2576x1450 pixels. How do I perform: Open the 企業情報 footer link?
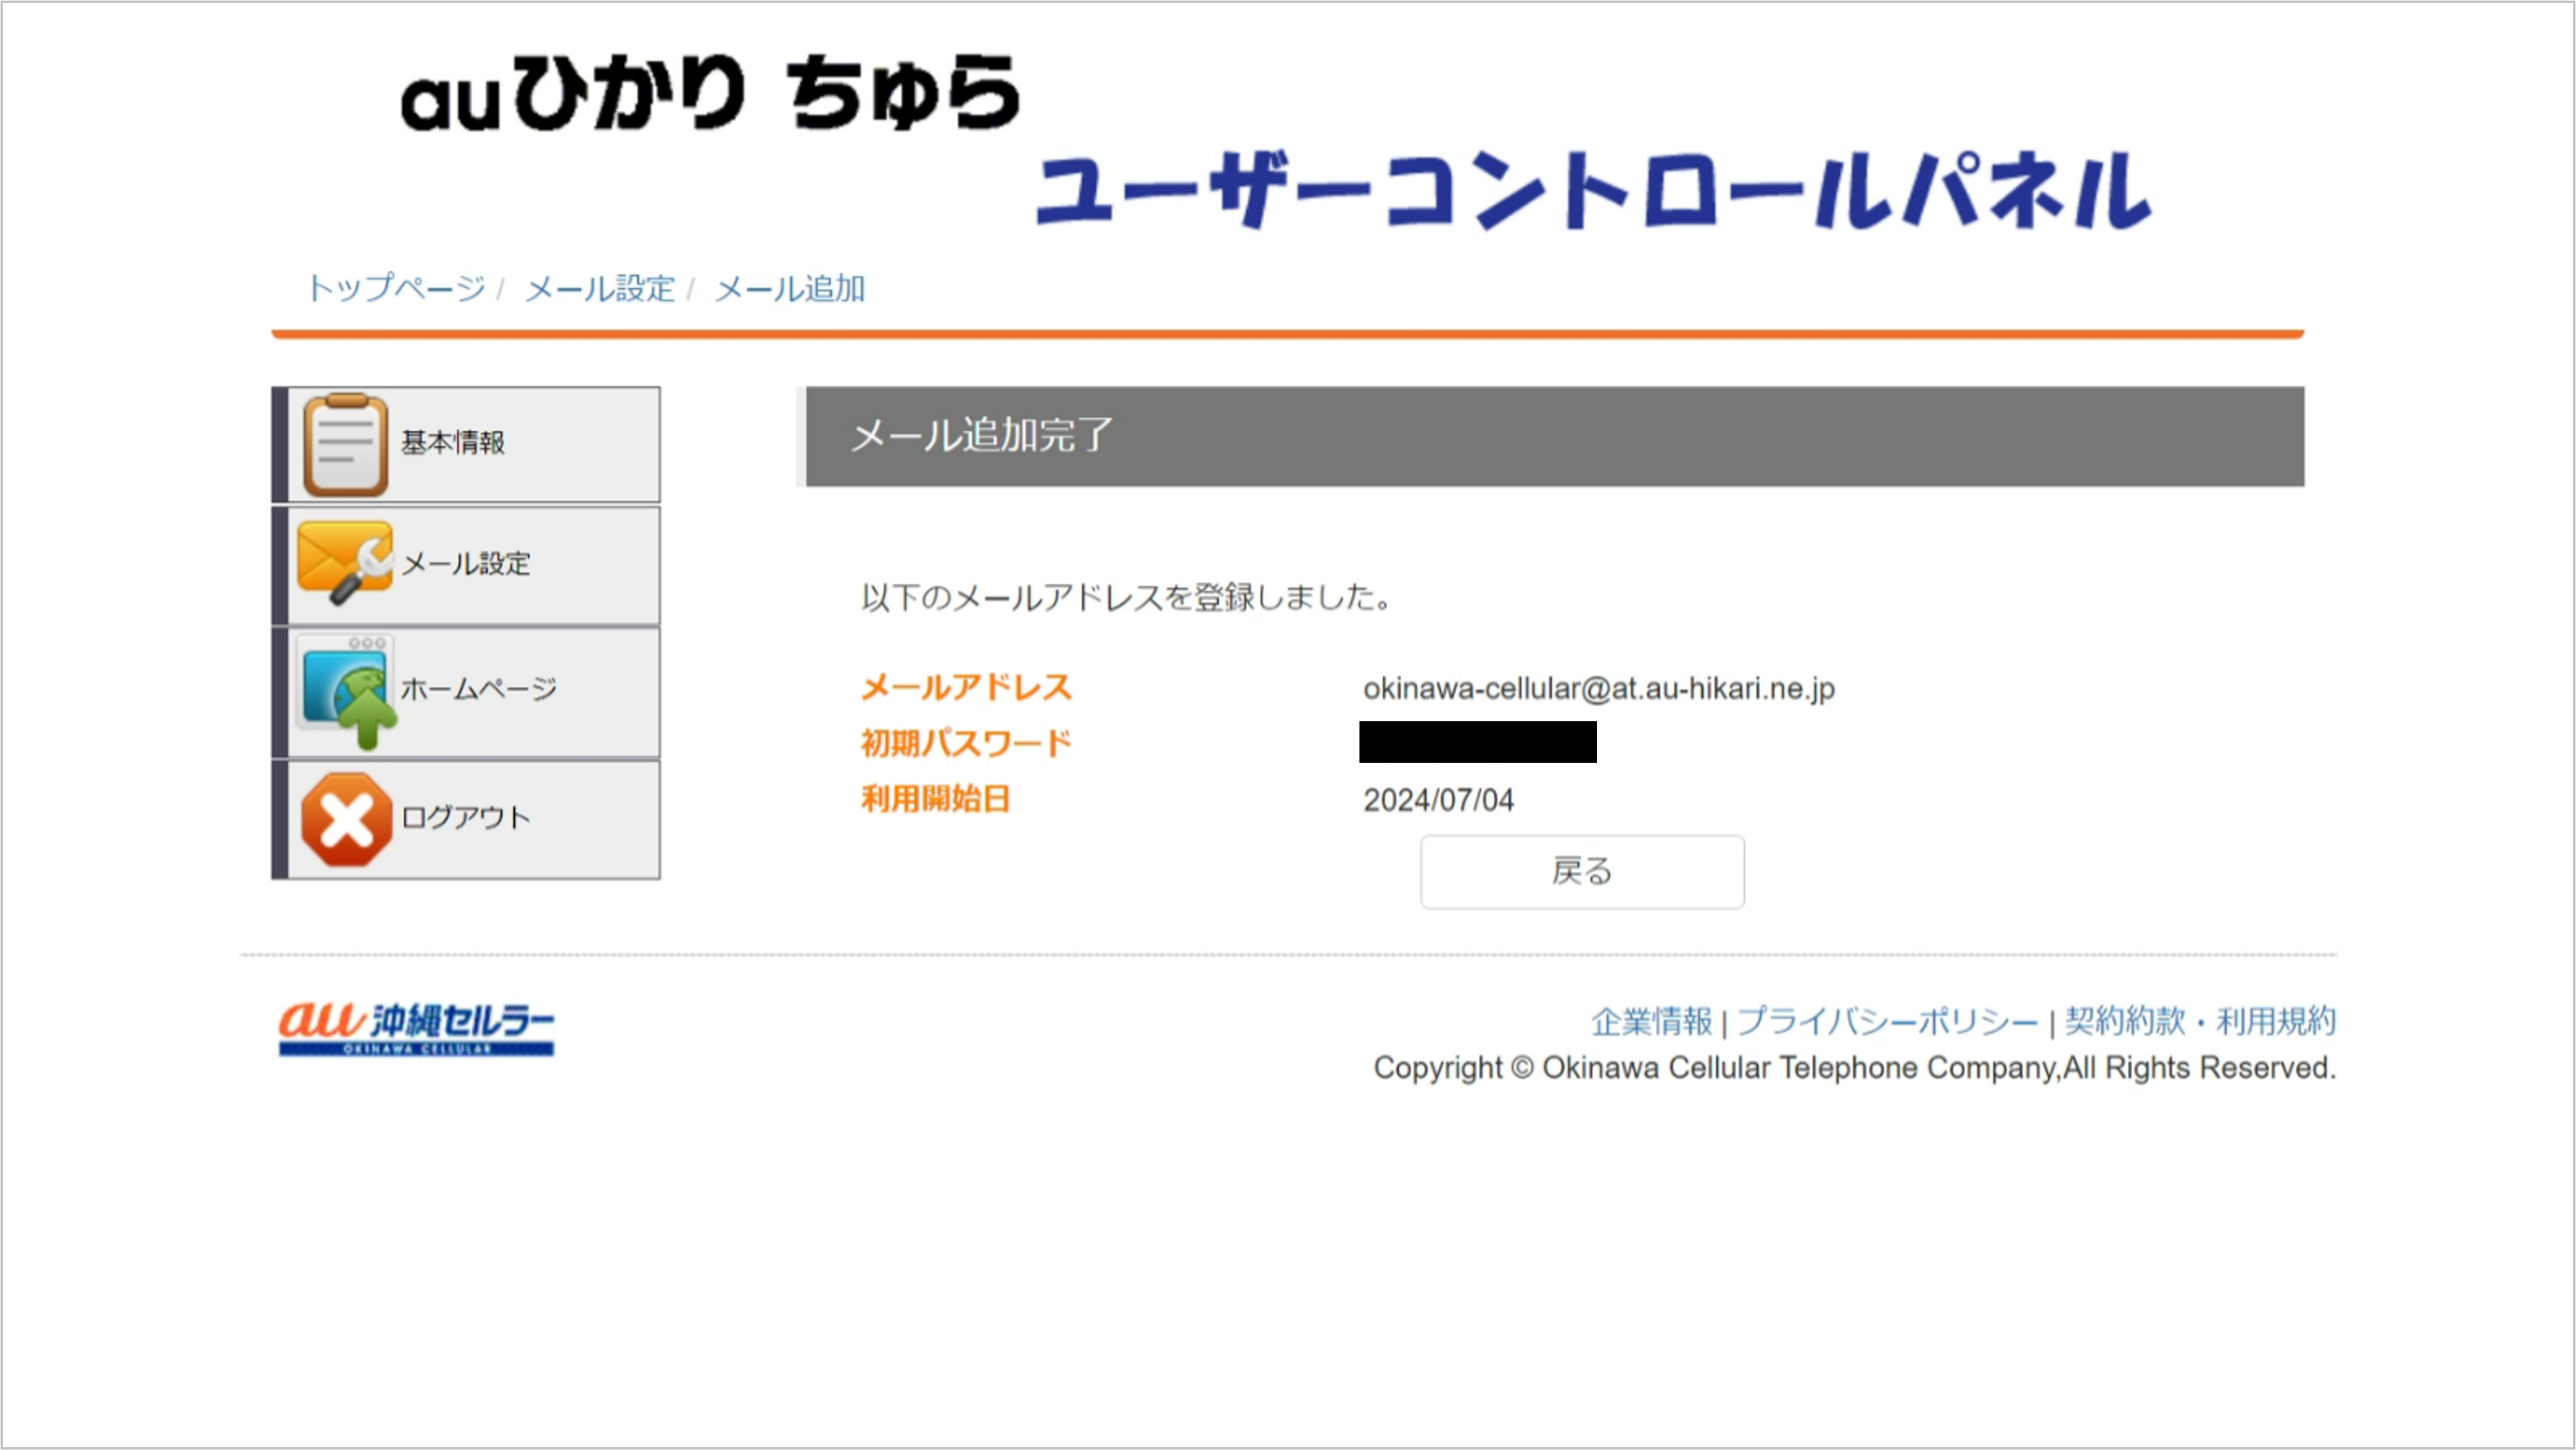[x=1652, y=1021]
